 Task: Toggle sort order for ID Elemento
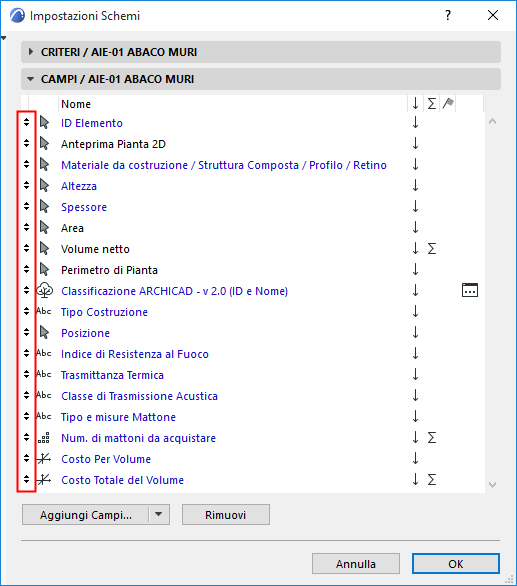pos(415,123)
